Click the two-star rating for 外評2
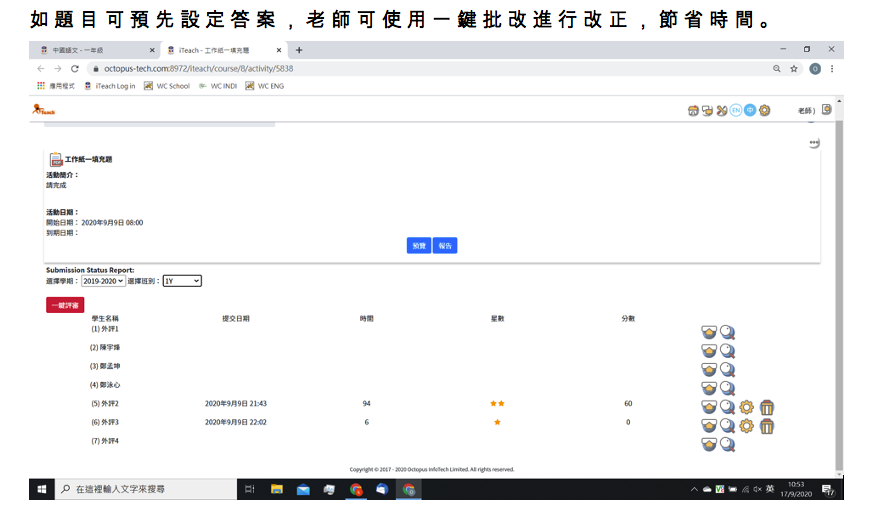Image resolution: width=884 pixels, height=523 pixels. click(x=497, y=404)
